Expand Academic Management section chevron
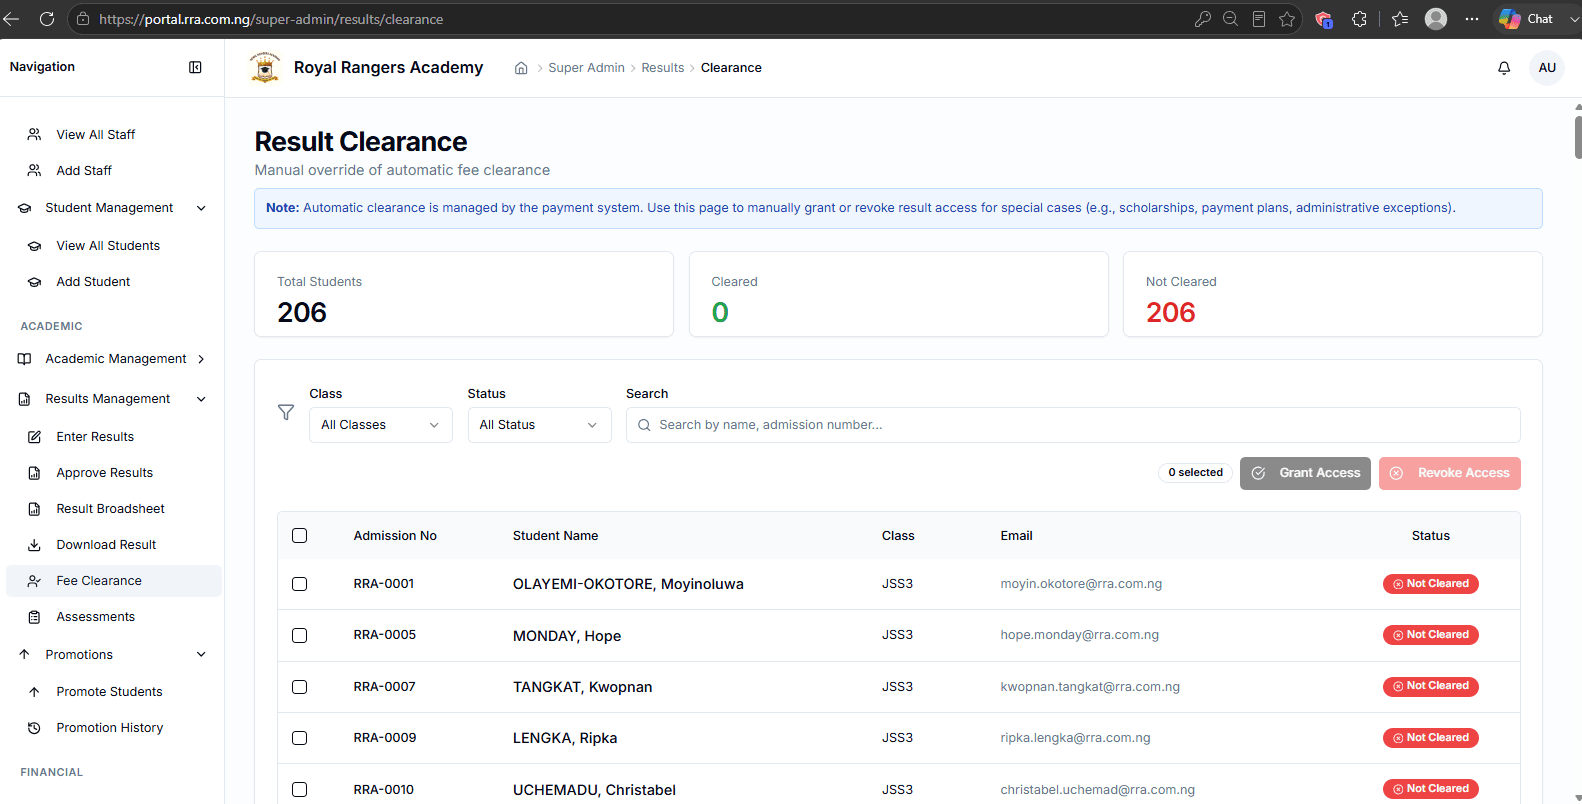This screenshot has width=1582, height=804. [201, 359]
